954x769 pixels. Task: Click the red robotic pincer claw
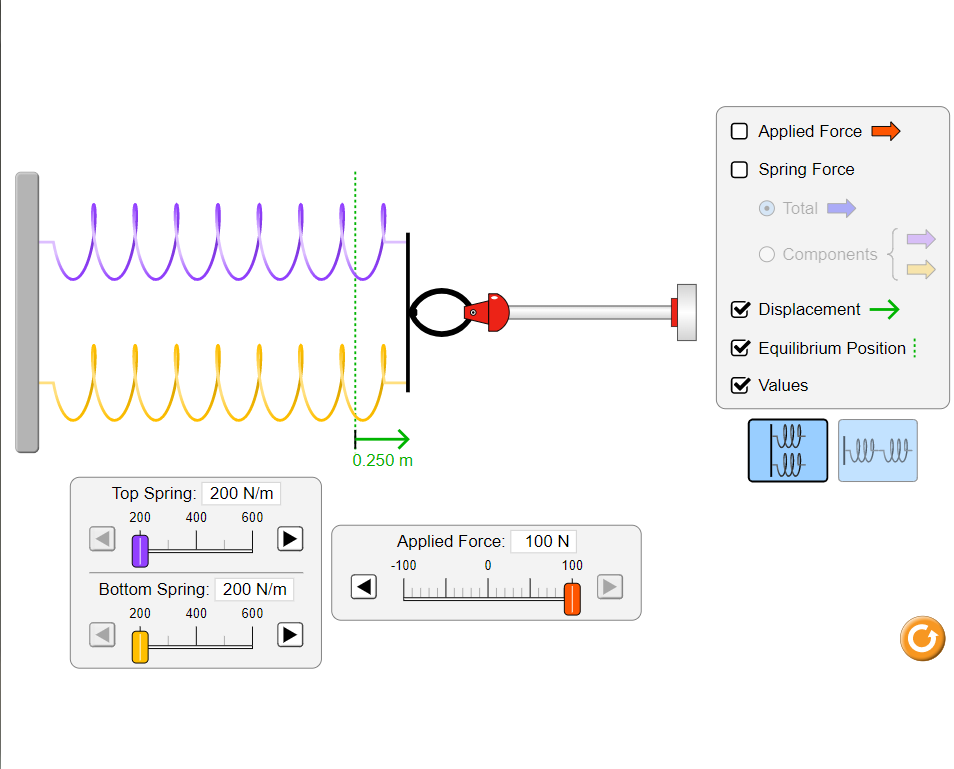pyautogui.click(x=486, y=312)
